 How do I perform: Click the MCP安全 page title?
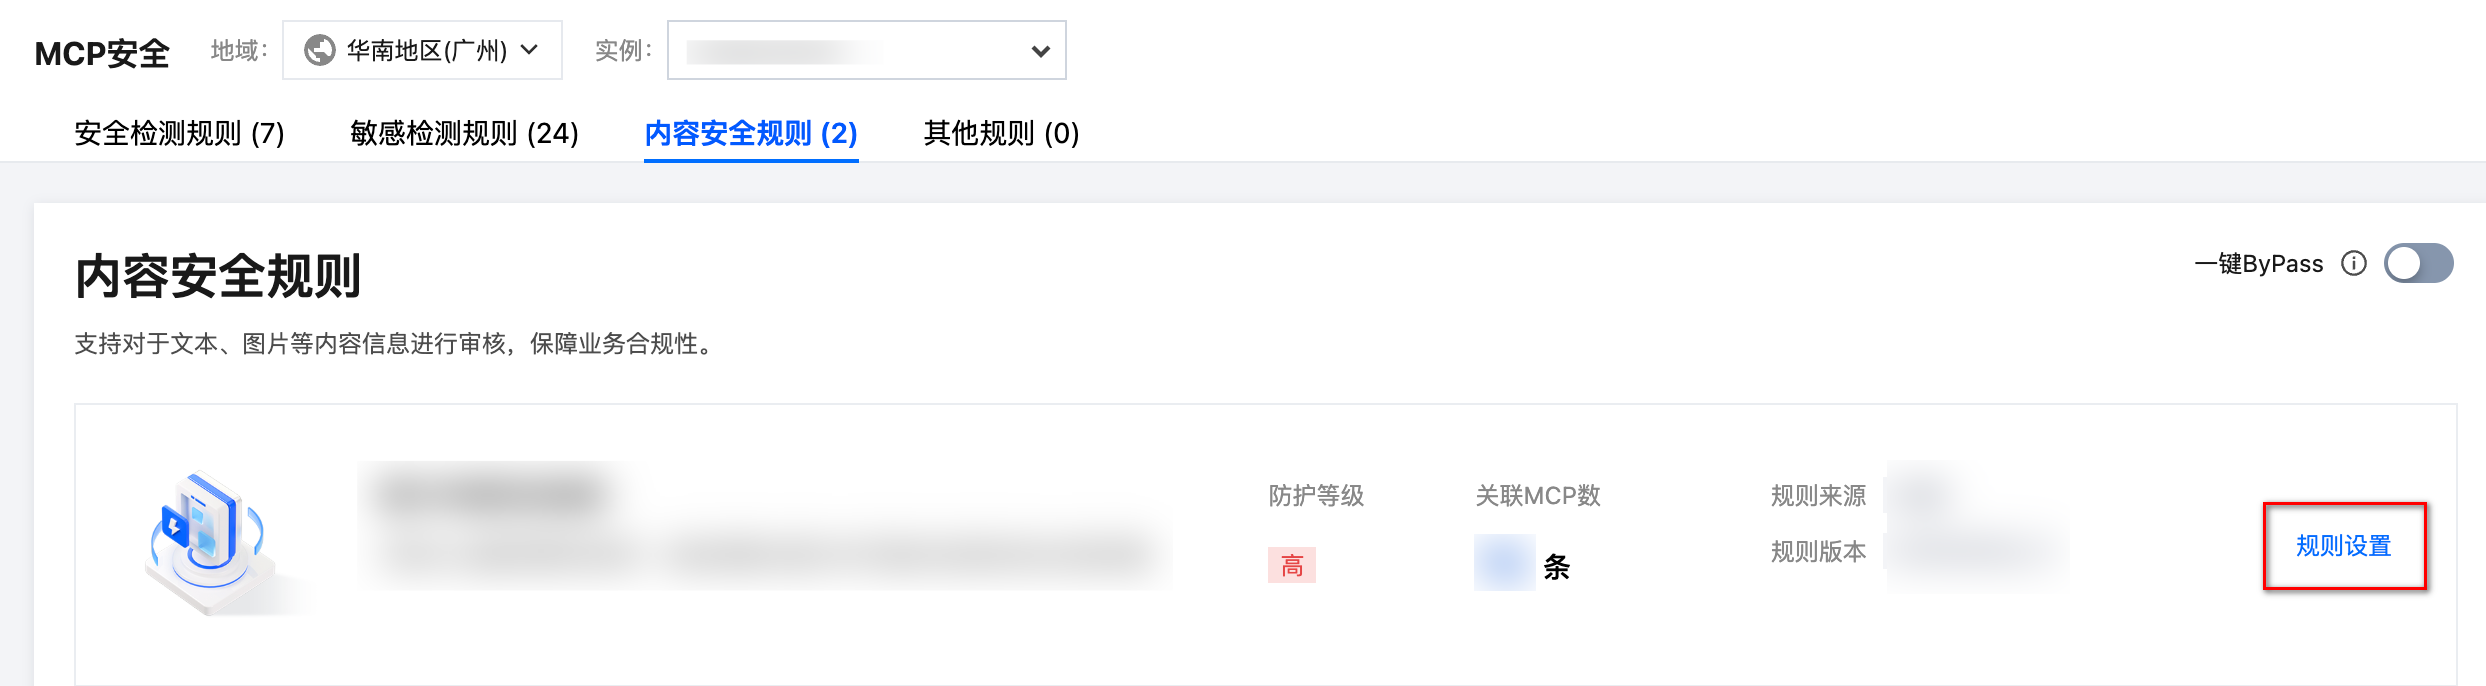(x=102, y=53)
